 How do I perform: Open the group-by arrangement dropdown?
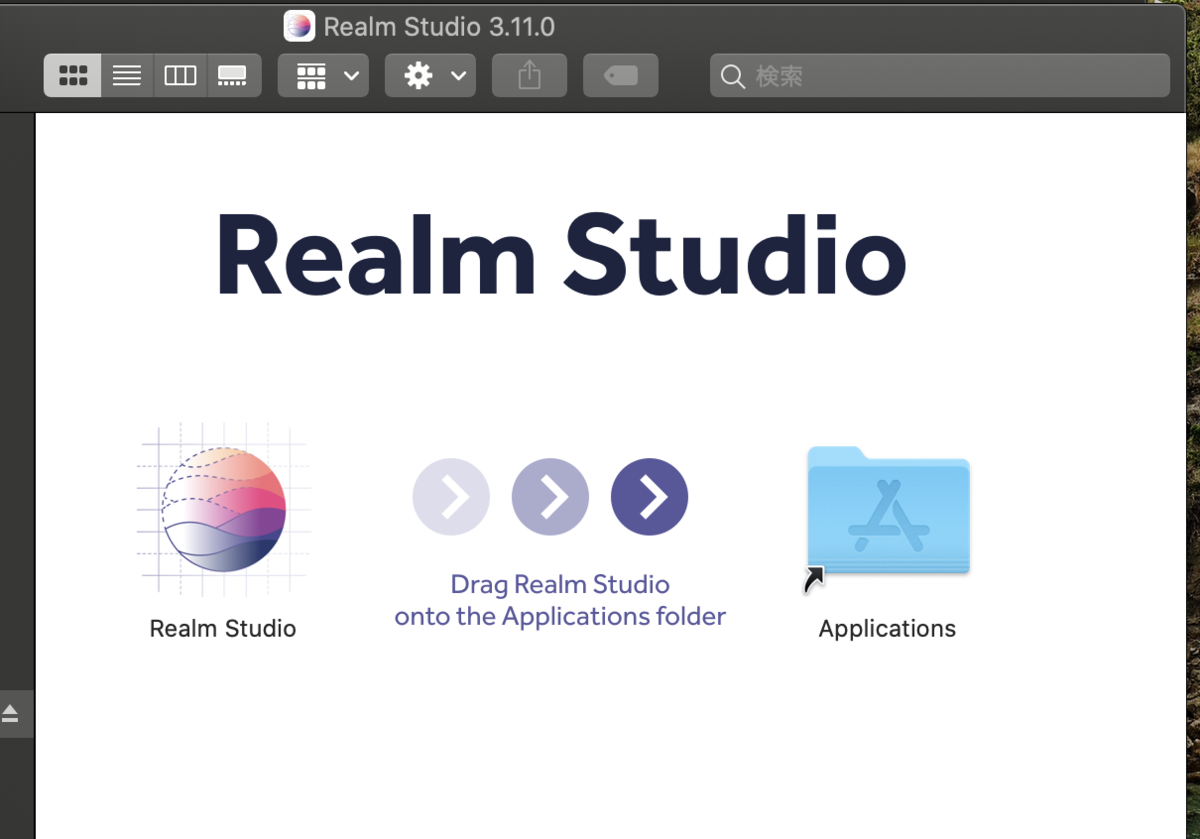[323, 76]
